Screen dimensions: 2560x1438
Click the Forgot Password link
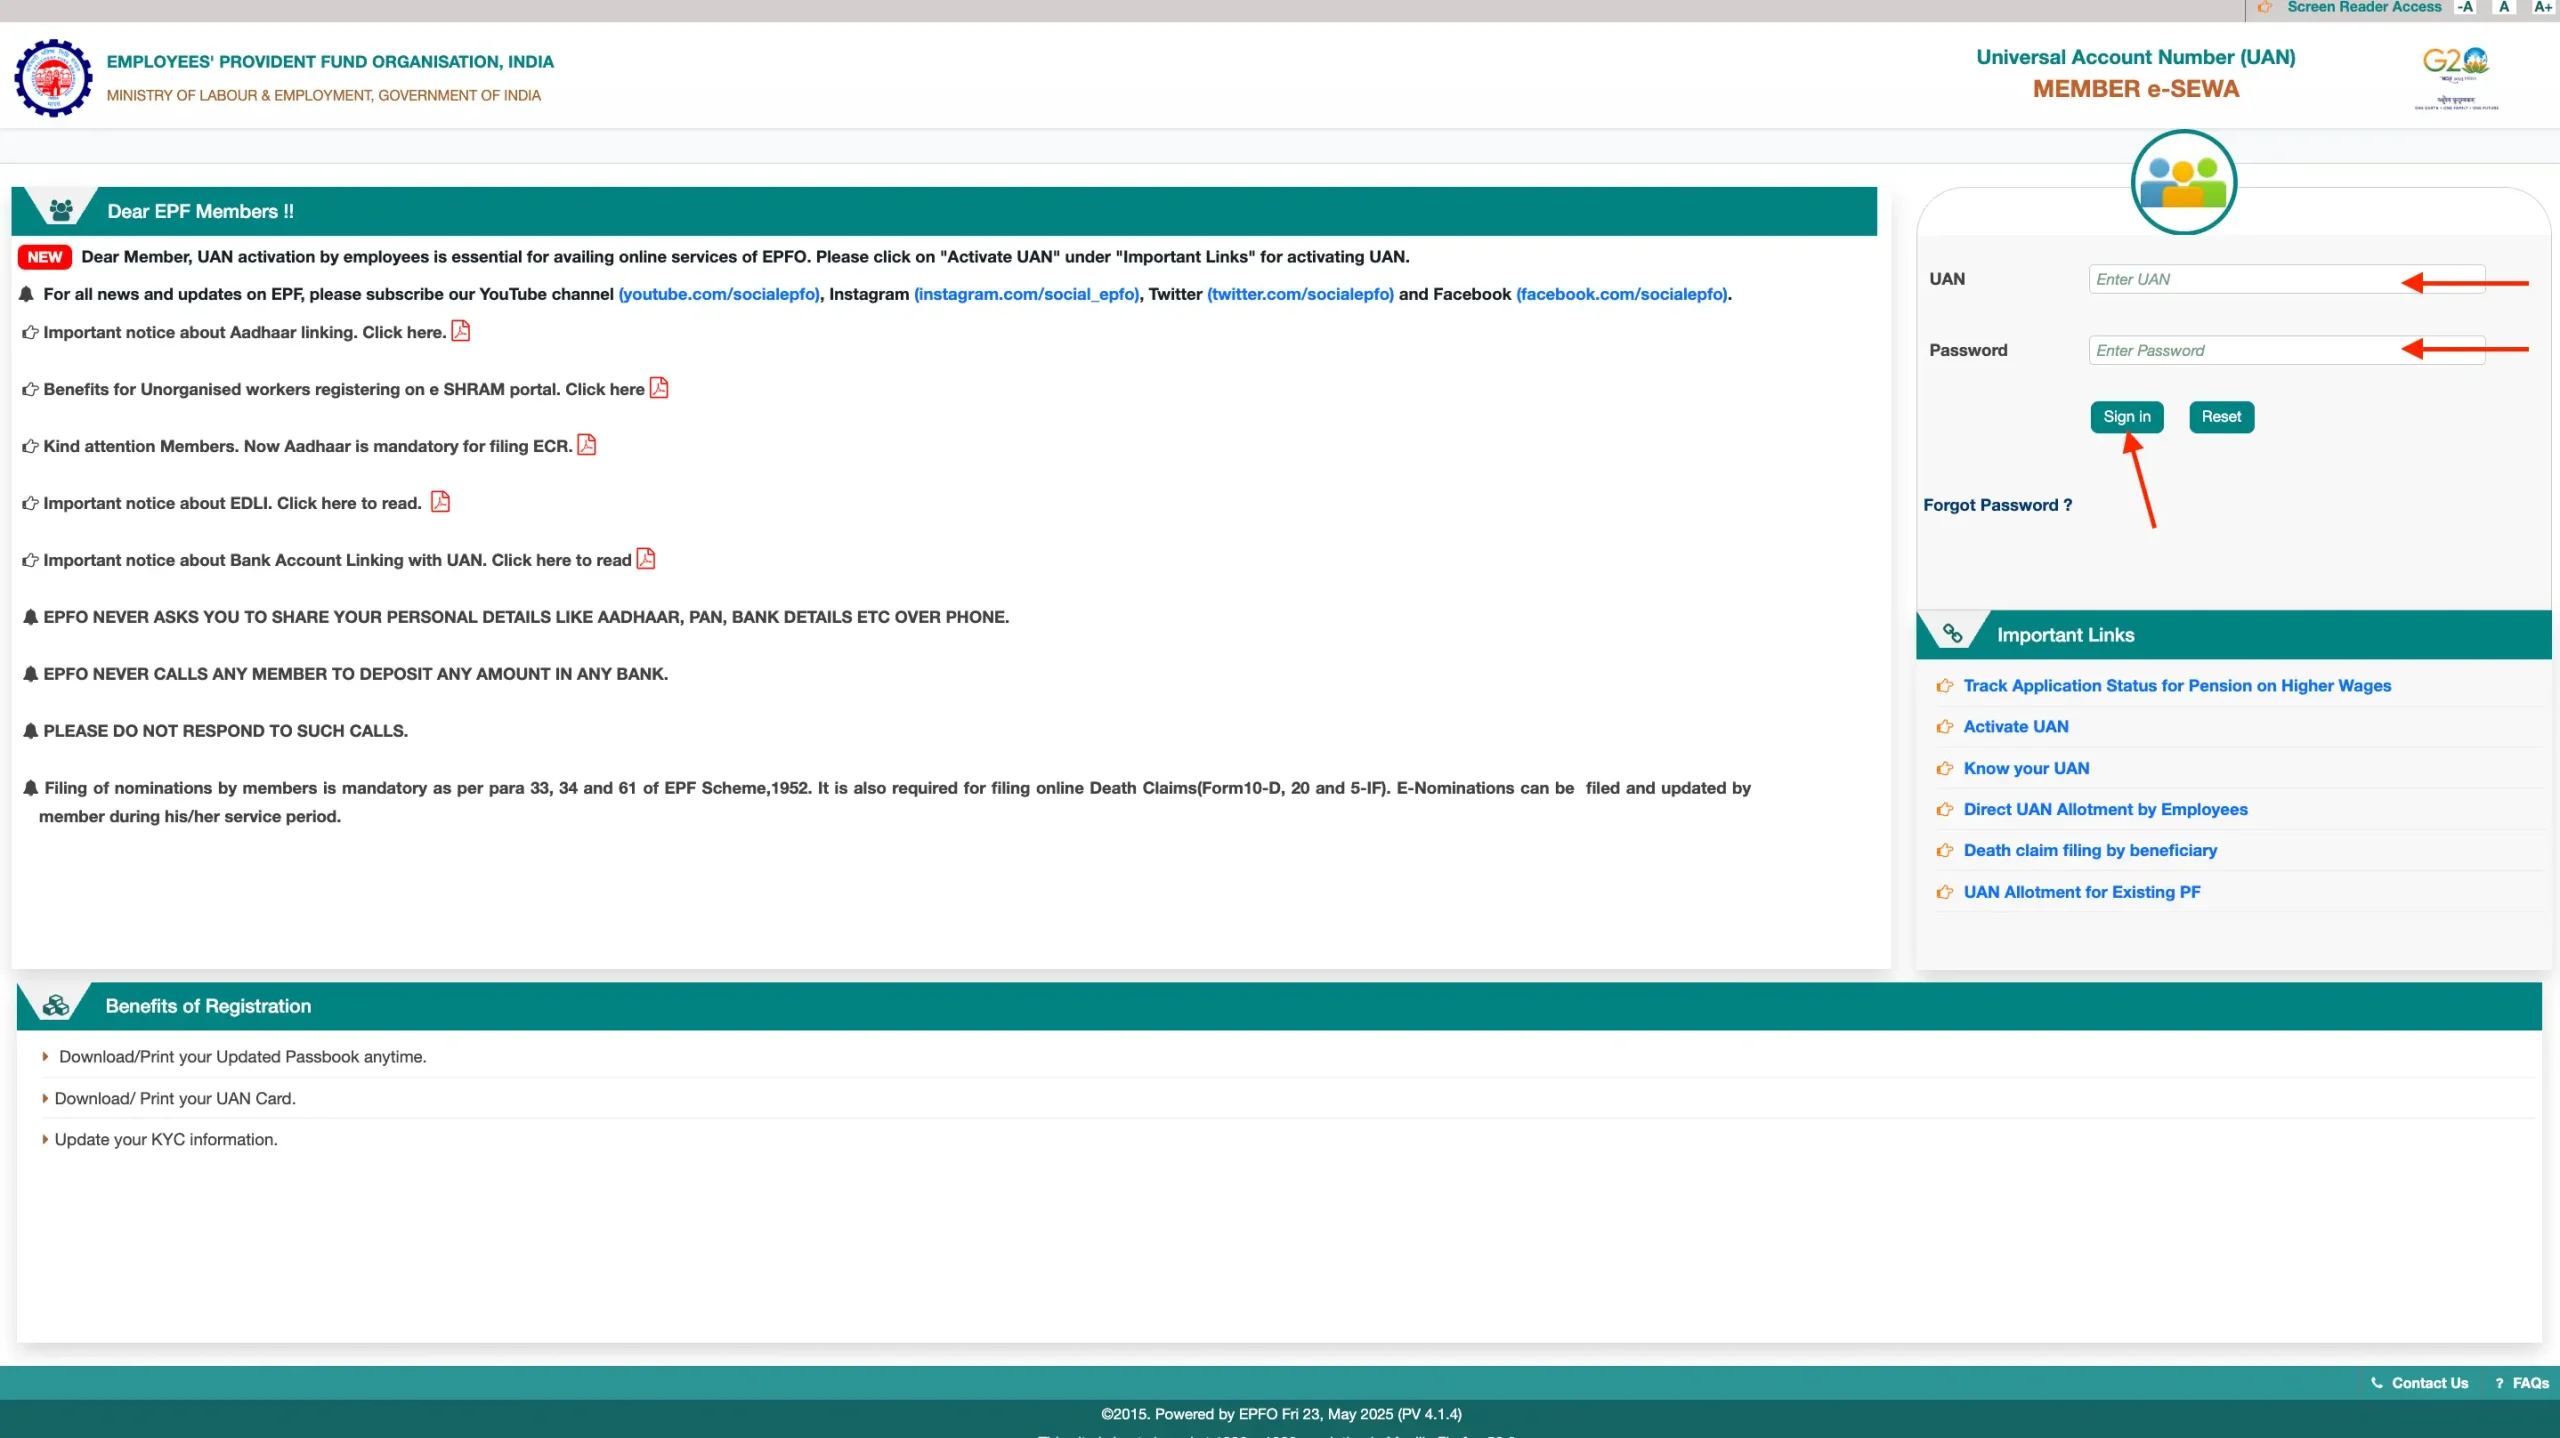1996,504
